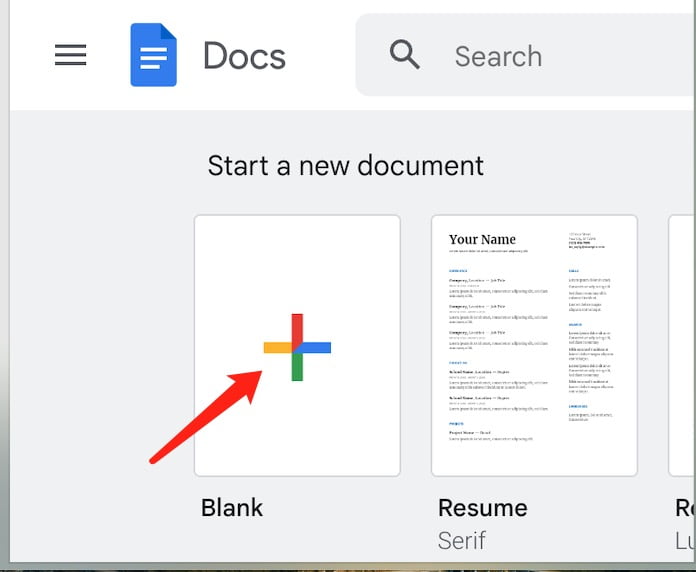Click the Blank label

232,508
